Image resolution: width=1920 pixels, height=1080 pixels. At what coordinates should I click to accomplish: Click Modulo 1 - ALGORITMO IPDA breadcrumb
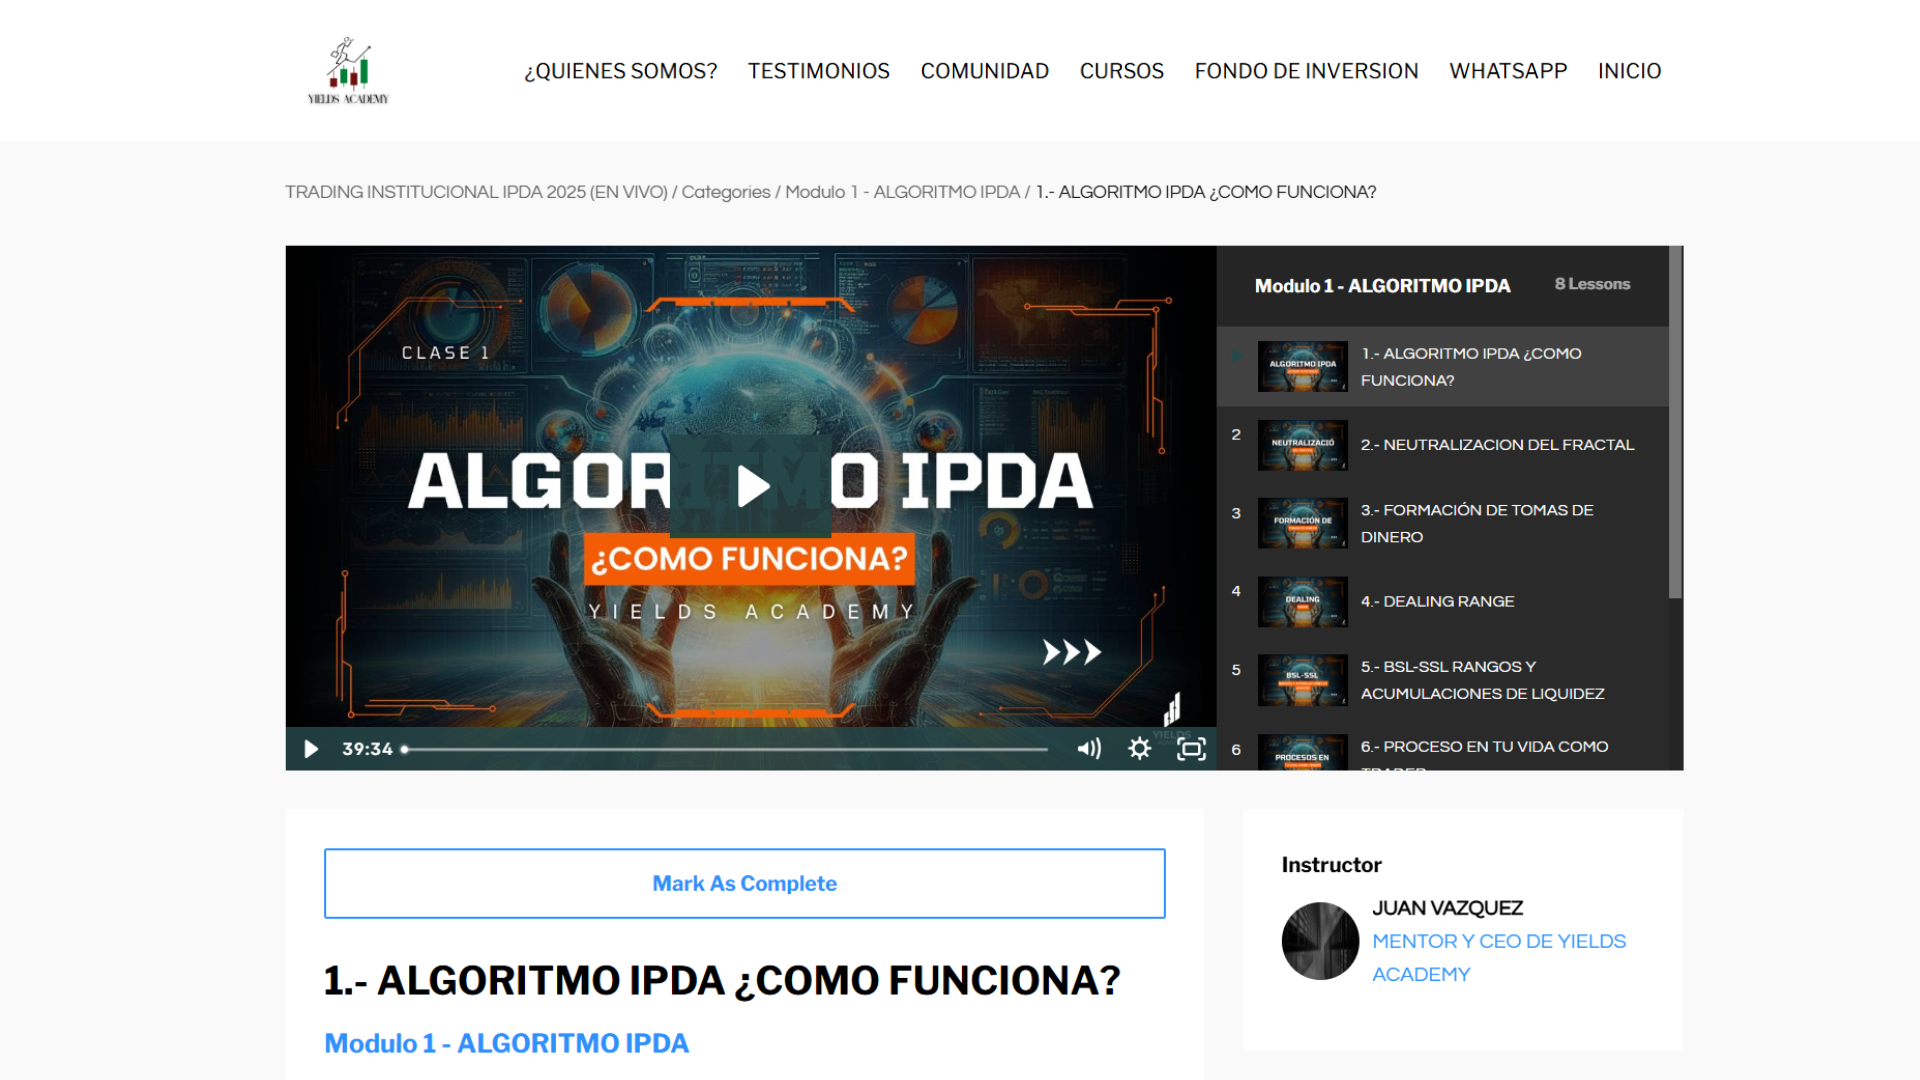click(x=902, y=192)
